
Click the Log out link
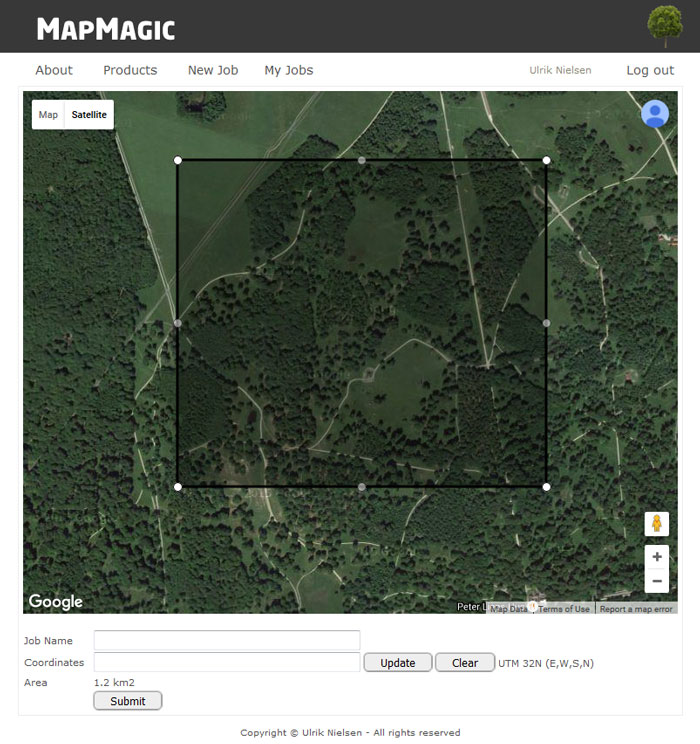(650, 70)
